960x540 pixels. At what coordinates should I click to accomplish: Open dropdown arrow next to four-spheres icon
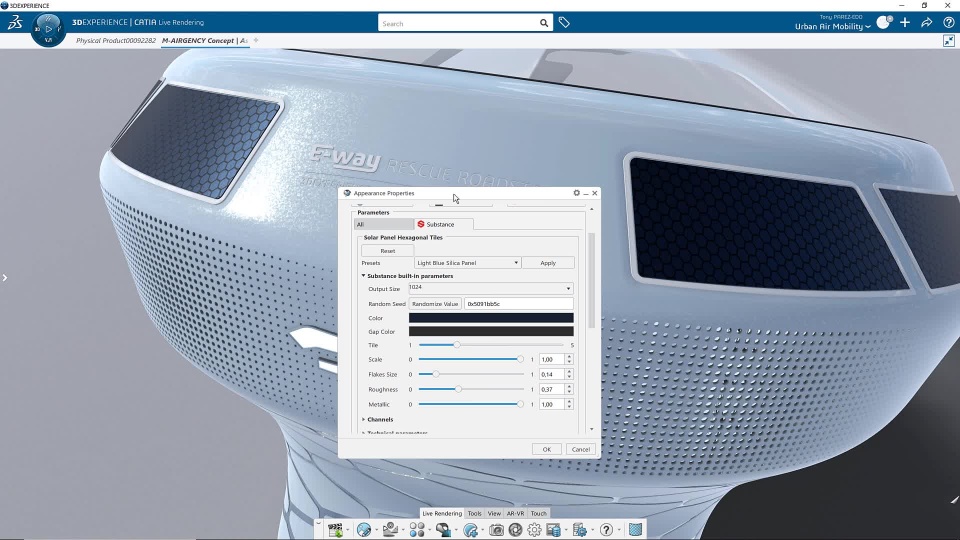tap(430, 530)
